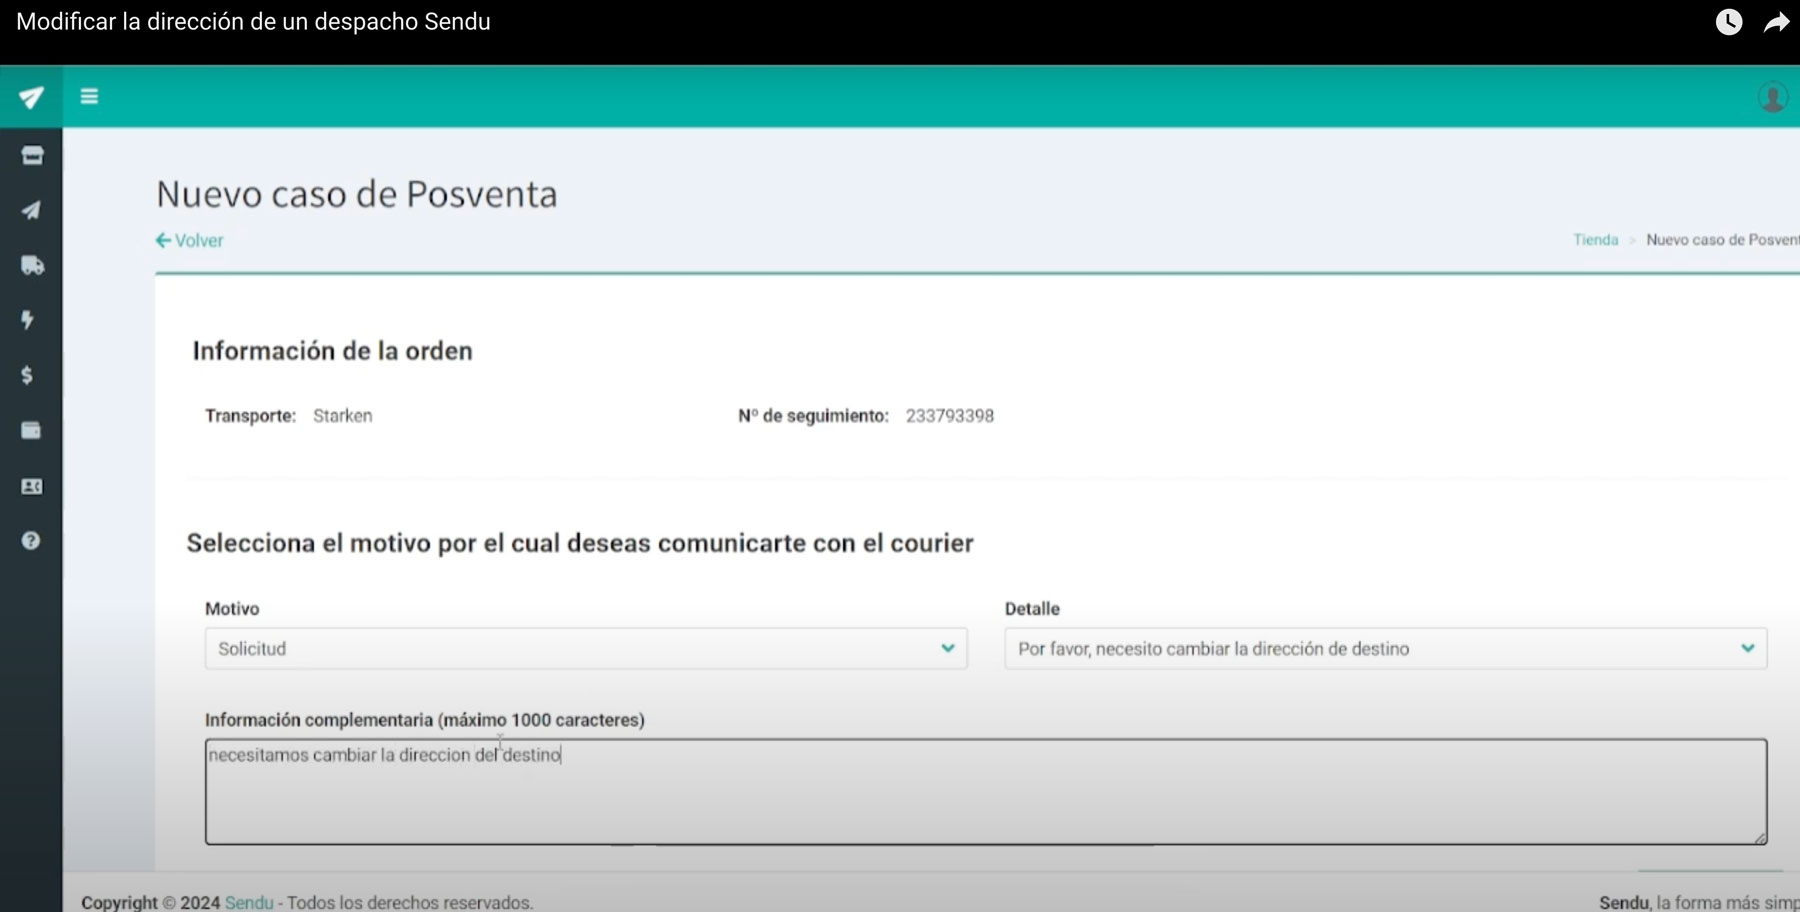Click the Sendu paper plane logo
The width and height of the screenshot is (1800, 912).
[31, 97]
